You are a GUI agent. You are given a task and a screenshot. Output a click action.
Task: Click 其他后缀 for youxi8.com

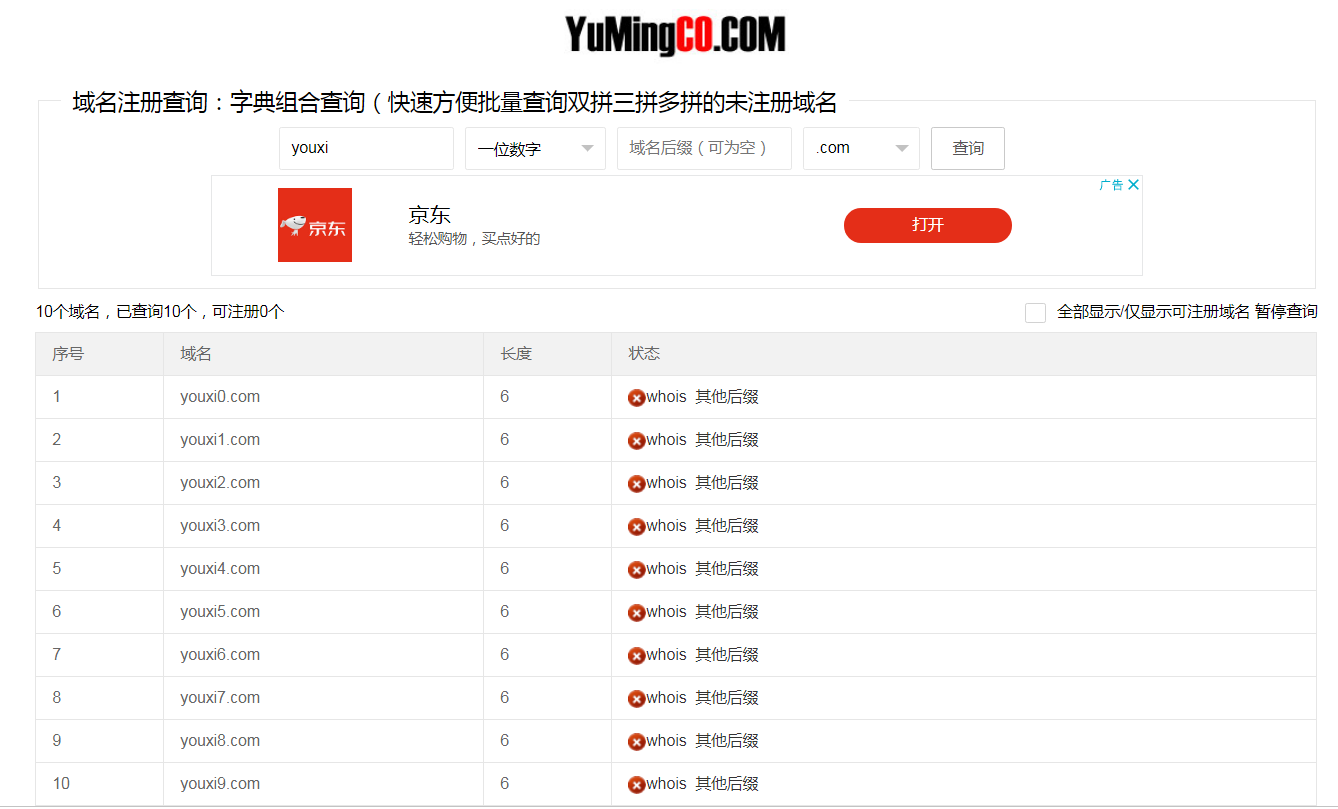point(727,741)
